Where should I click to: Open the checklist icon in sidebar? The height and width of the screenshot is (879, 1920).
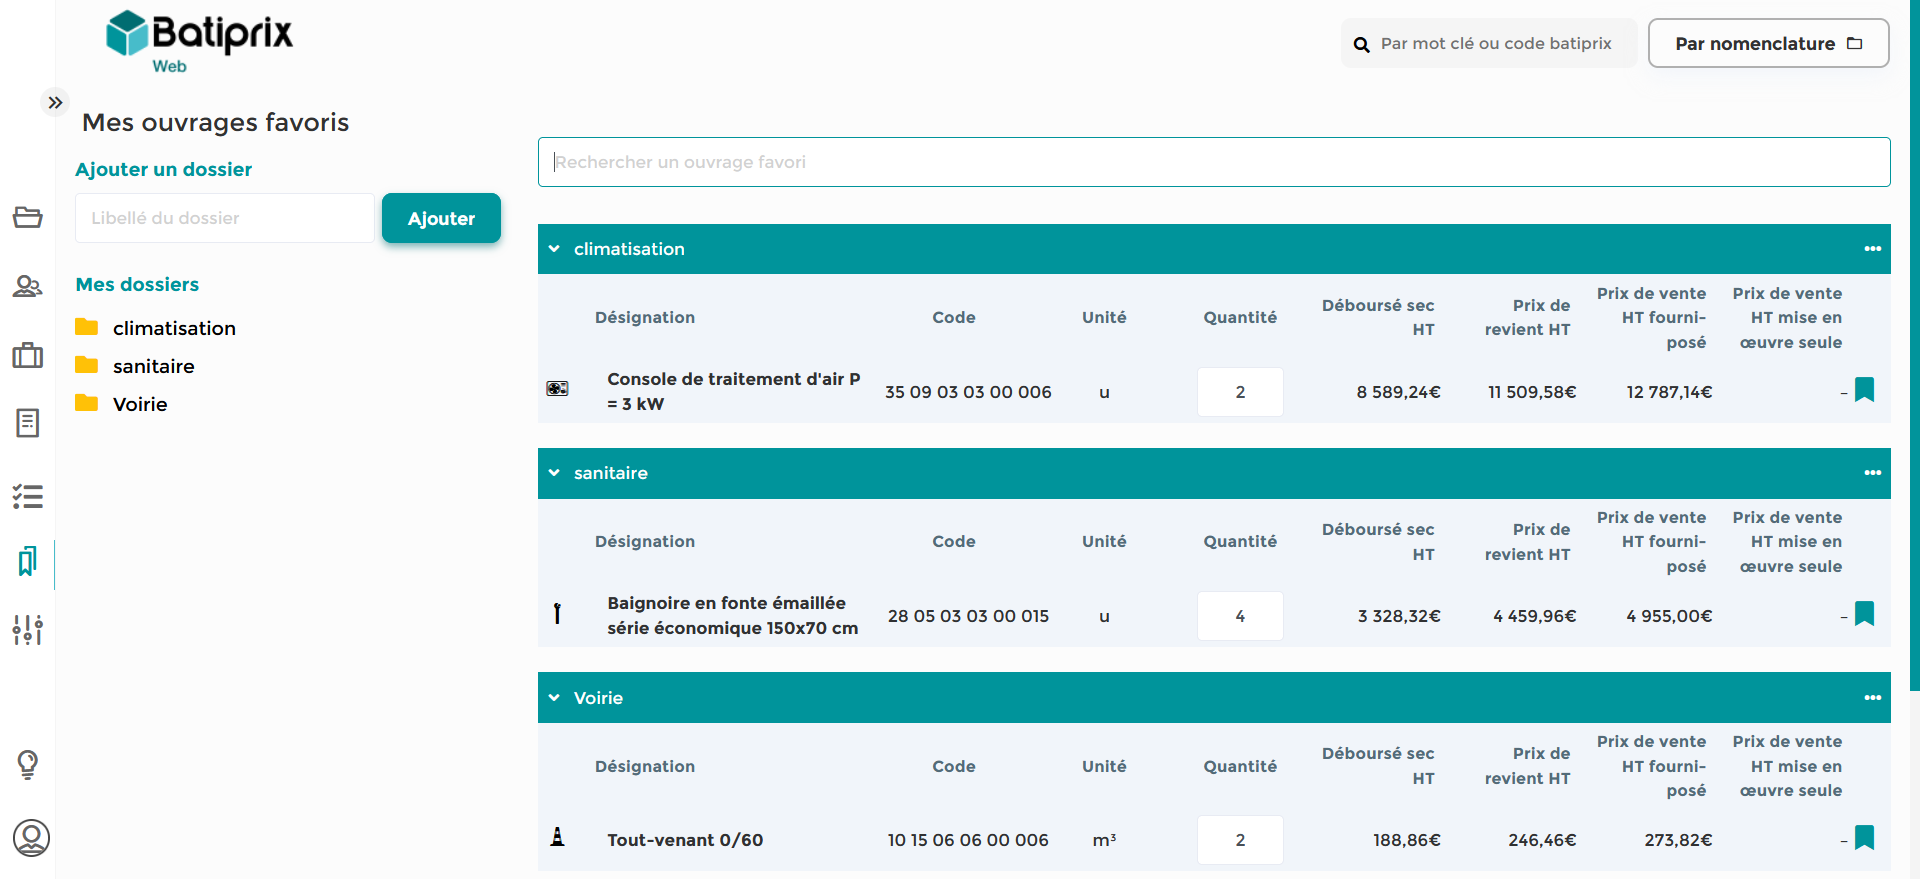[x=28, y=496]
